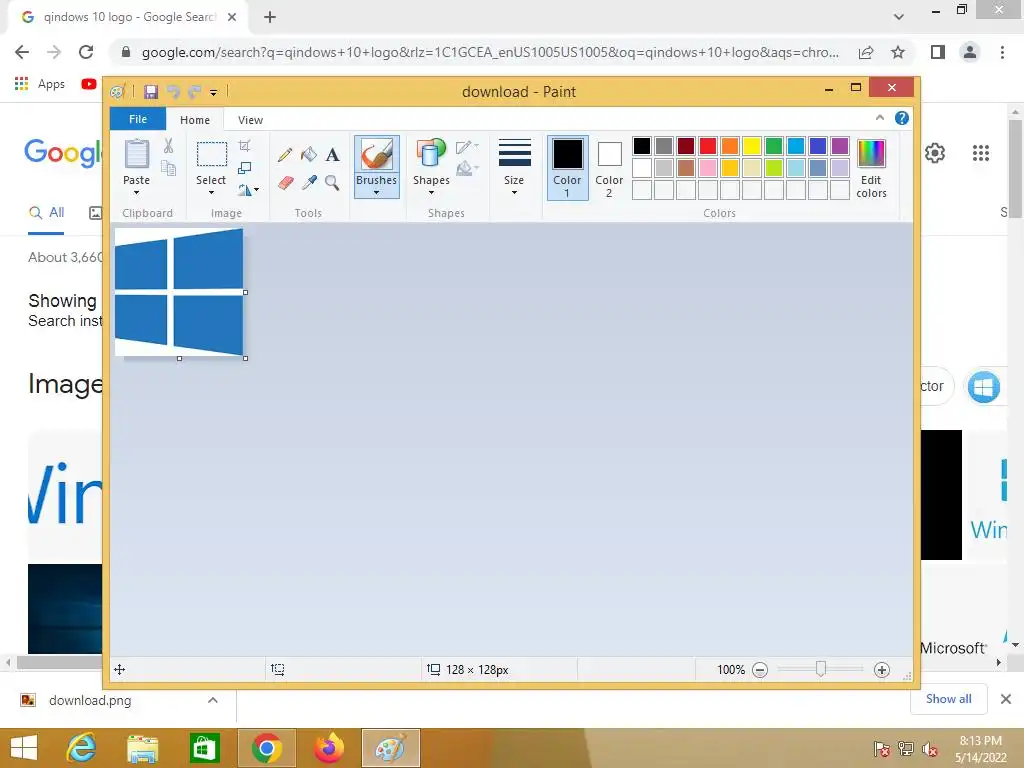1024x768 pixels.
Task: Open download.png options chevron in downloads bar
Action: click(x=213, y=700)
